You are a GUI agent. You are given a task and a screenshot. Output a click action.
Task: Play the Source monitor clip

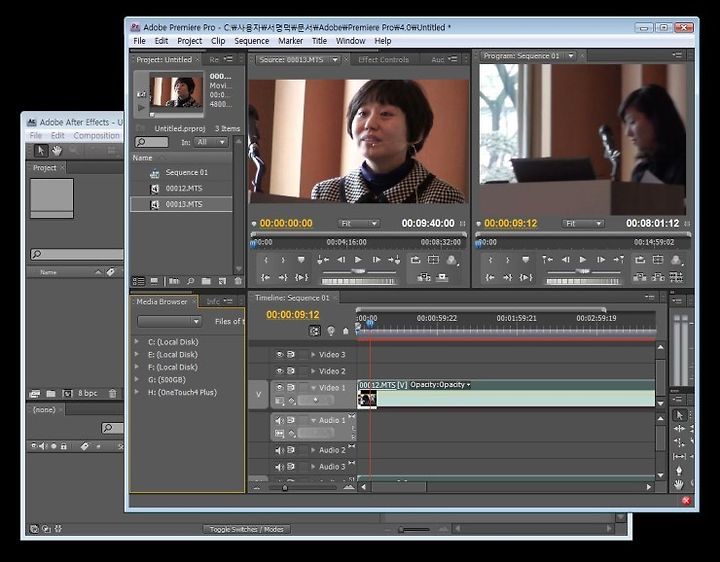(358, 260)
